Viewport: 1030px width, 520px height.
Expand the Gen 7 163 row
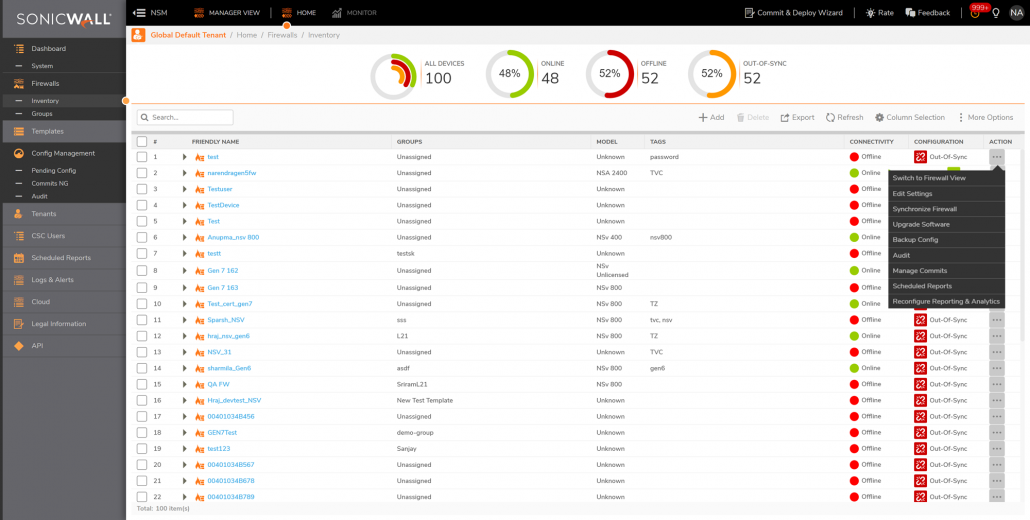185,288
